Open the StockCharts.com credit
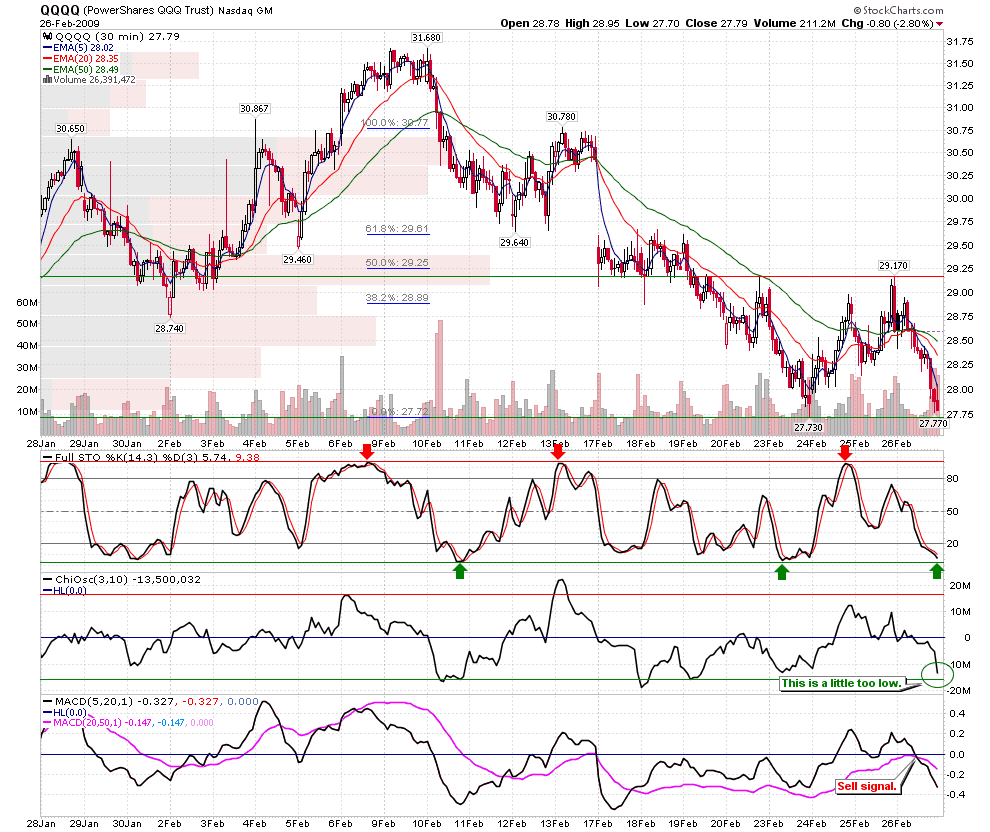The height and width of the screenshot is (832, 990). (x=898, y=10)
